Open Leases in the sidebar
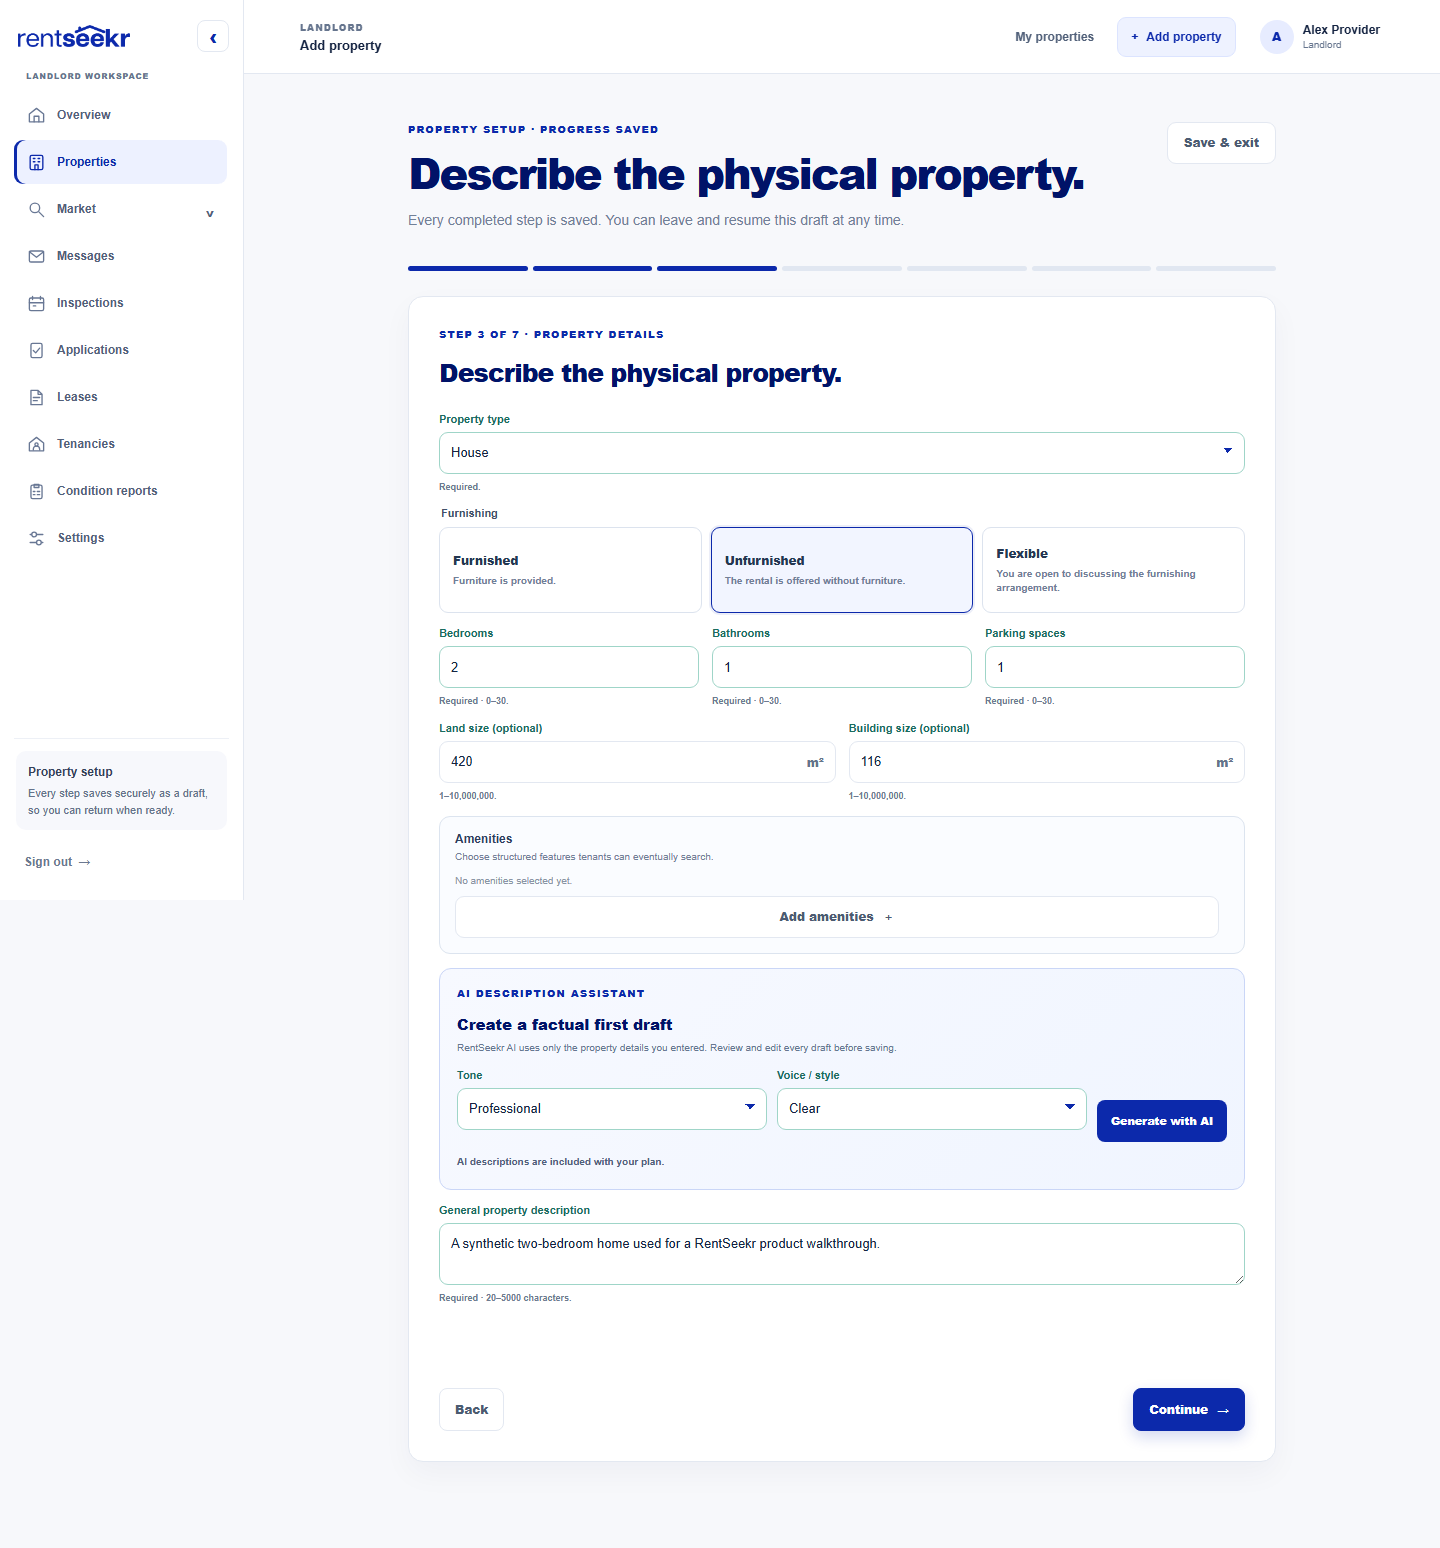 coord(121,397)
